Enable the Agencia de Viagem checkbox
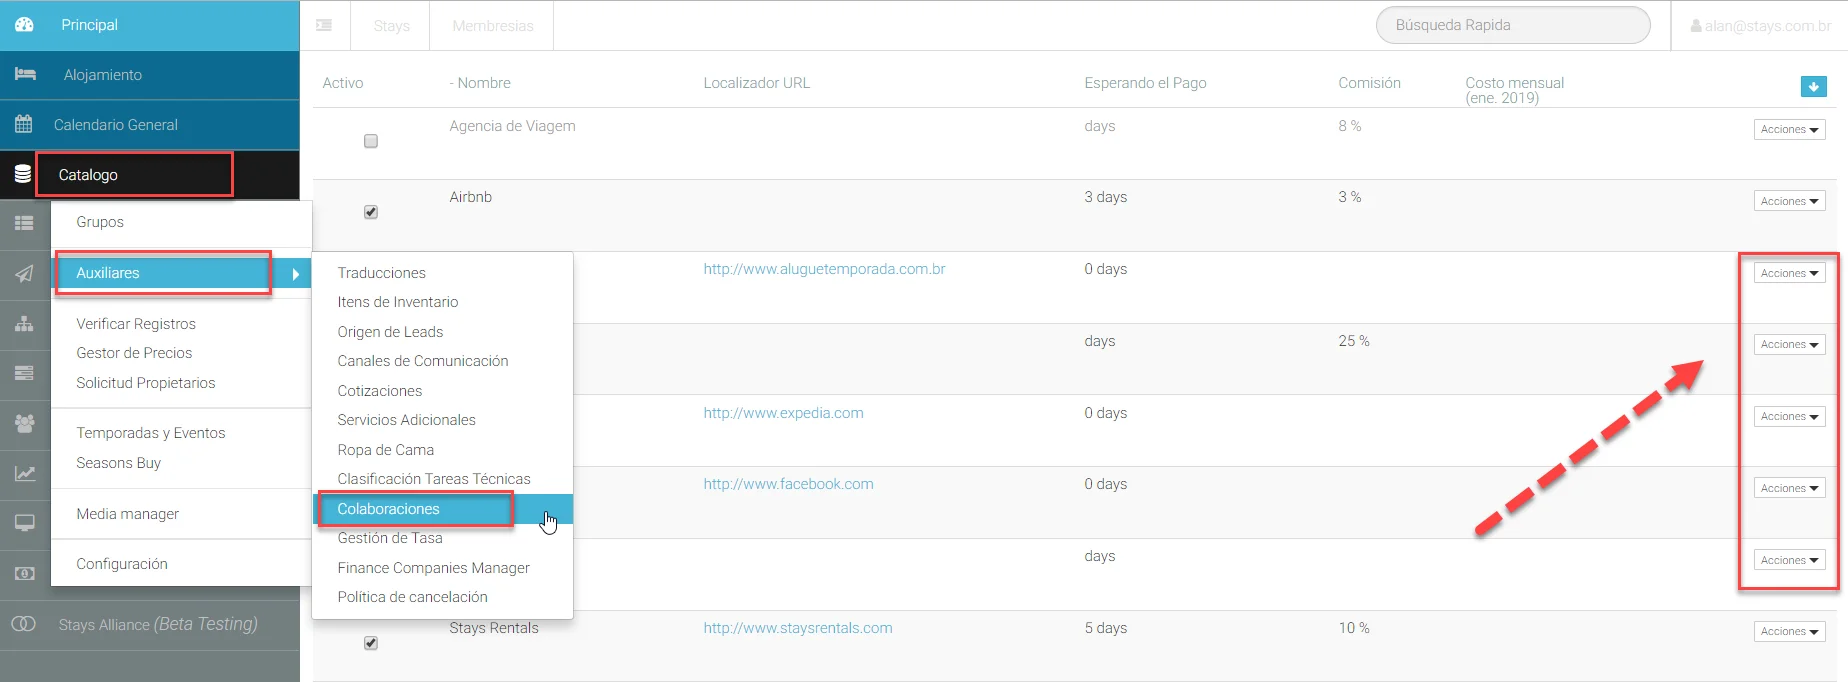 pyautogui.click(x=371, y=141)
